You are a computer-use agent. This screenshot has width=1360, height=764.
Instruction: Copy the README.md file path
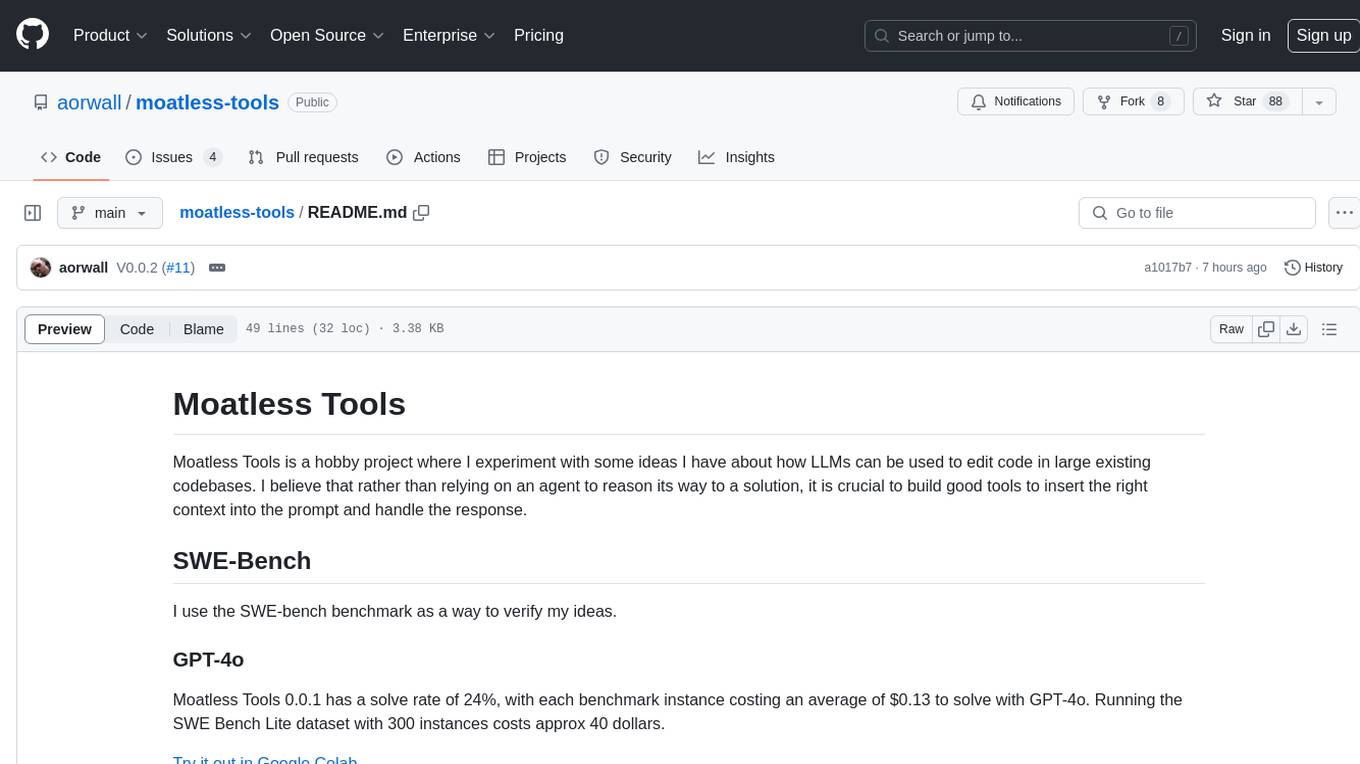click(421, 212)
